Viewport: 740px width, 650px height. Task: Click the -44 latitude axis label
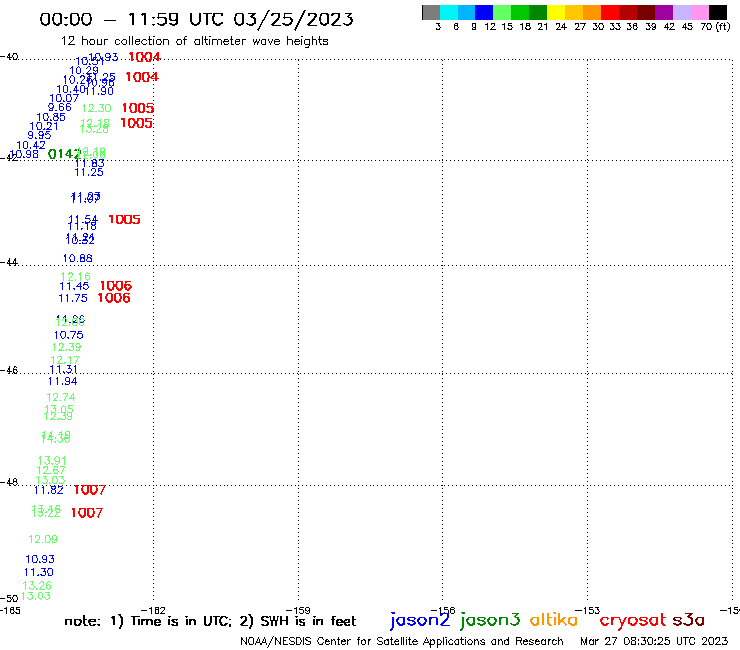[9, 262]
